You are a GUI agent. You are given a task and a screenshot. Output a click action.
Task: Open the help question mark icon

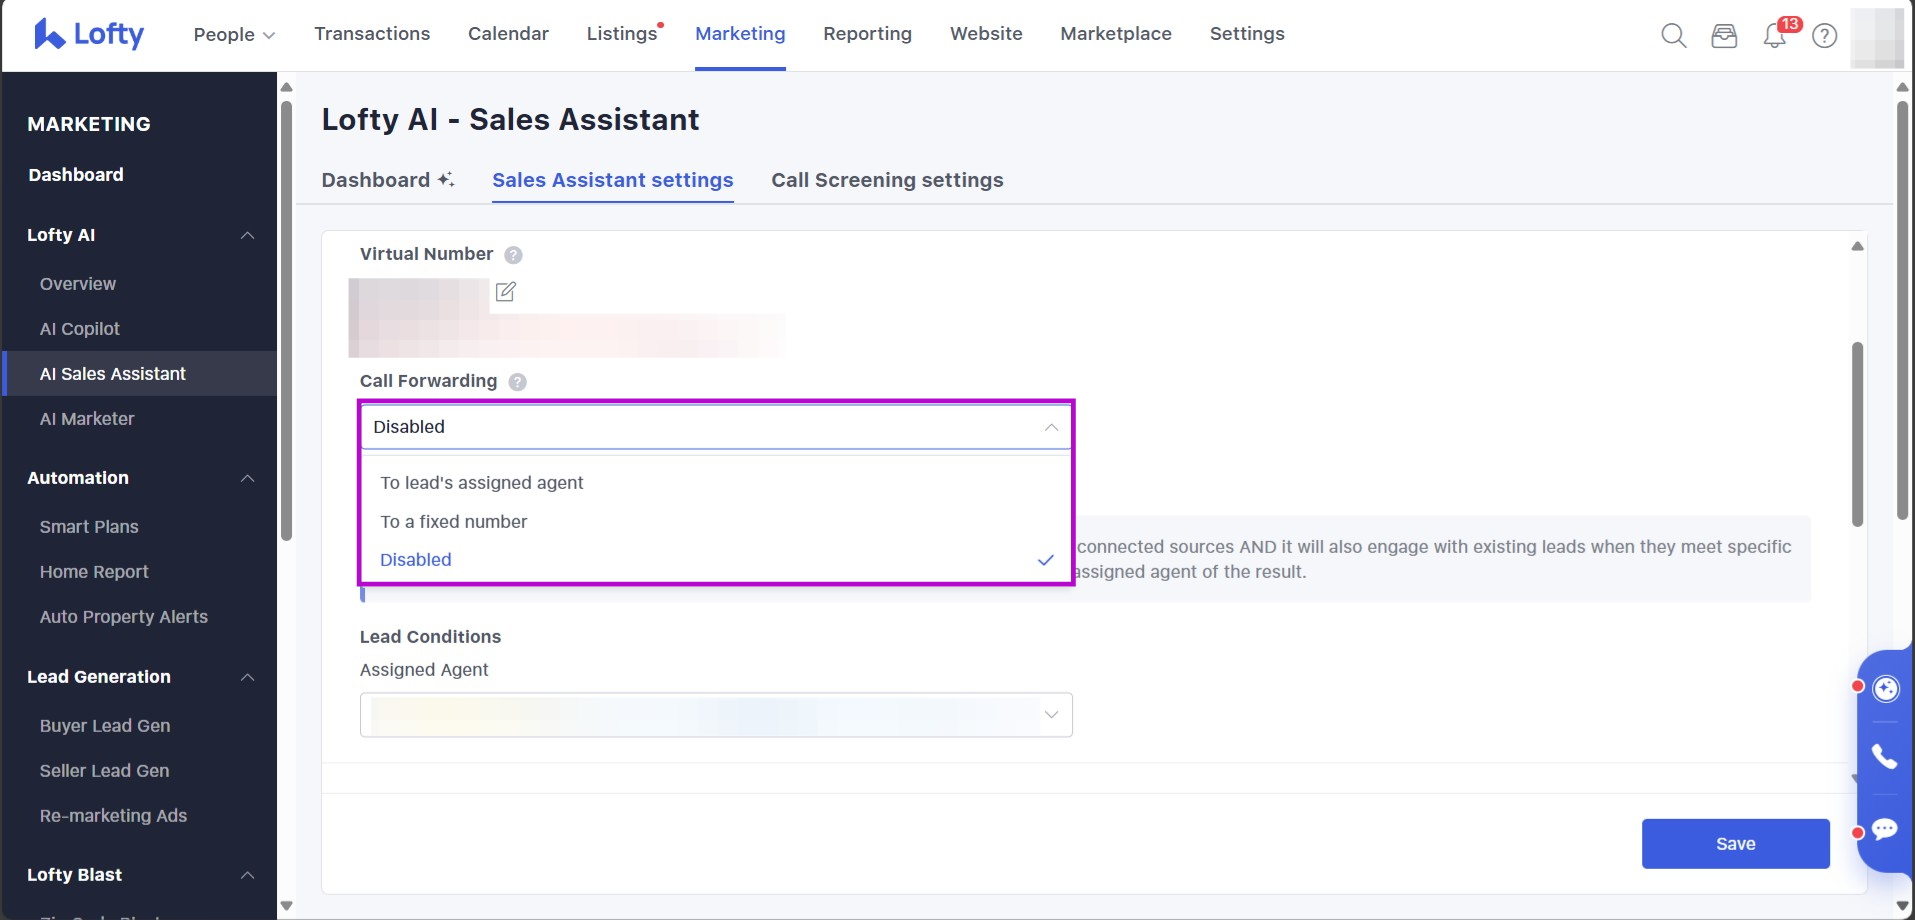click(x=1825, y=36)
